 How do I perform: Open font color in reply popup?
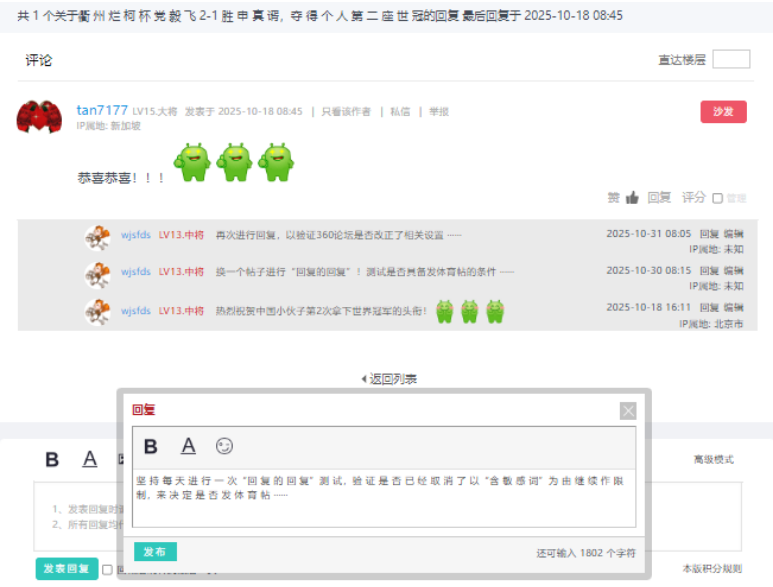[x=188, y=446]
